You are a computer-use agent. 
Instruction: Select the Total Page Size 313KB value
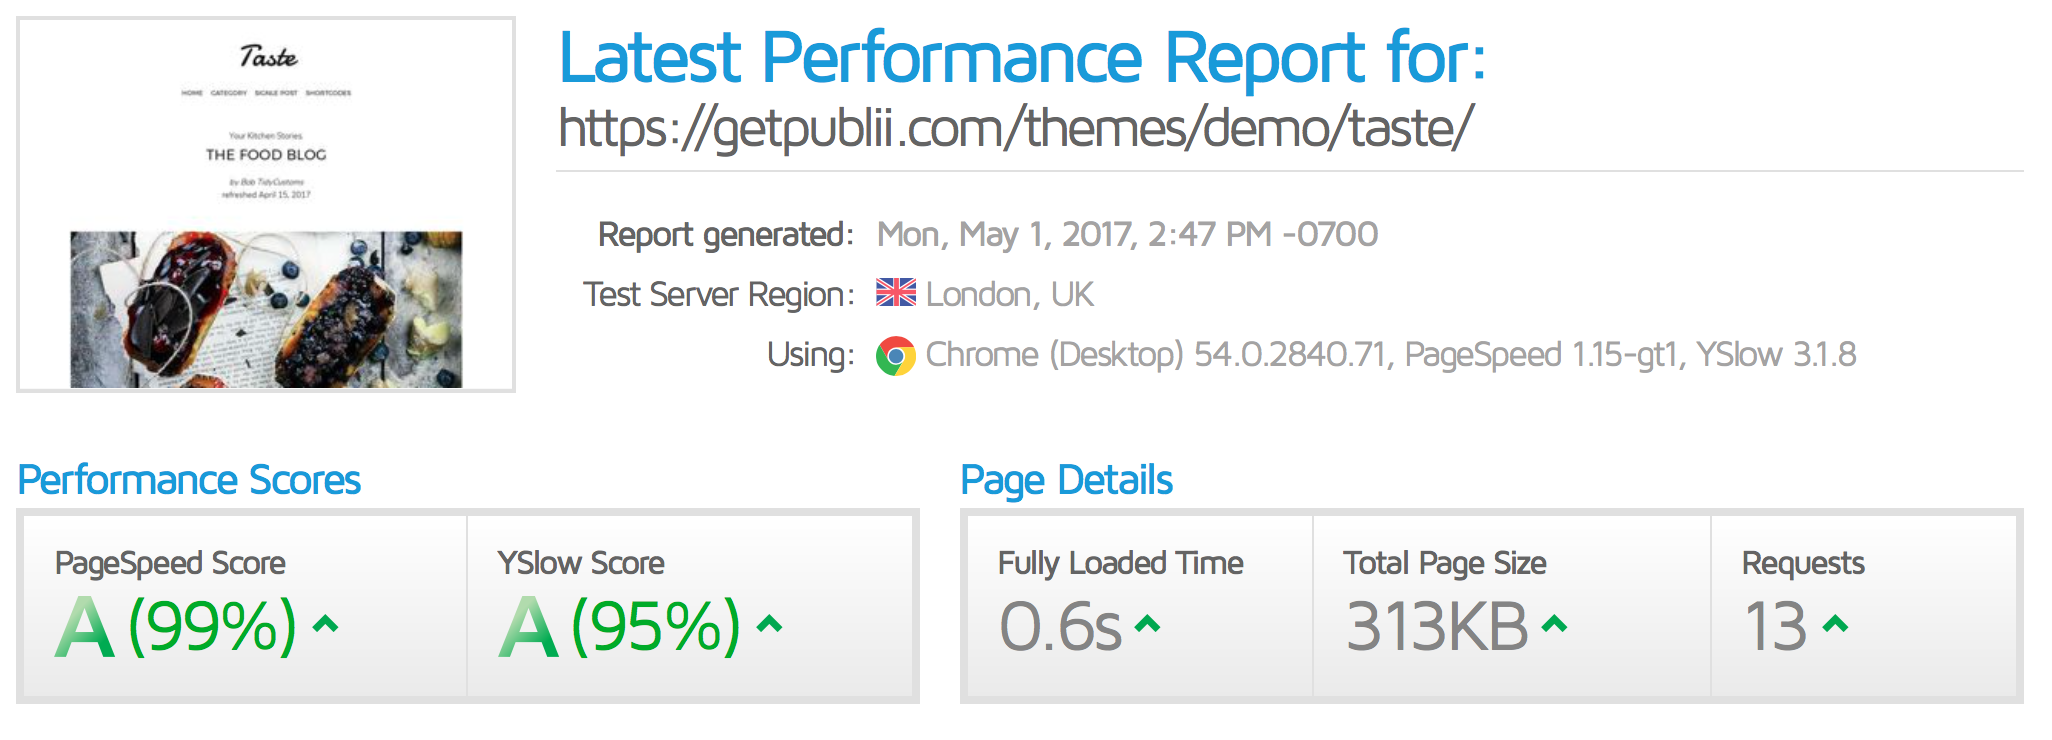click(1437, 627)
